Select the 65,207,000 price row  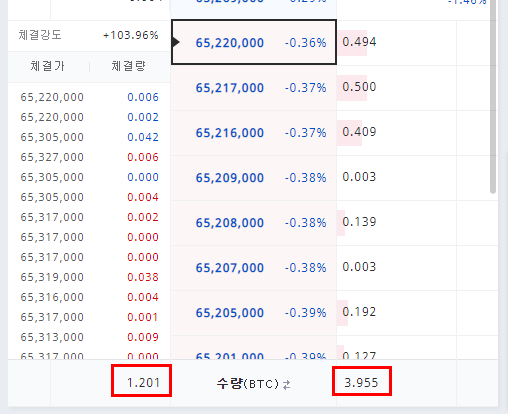click(x=254, y=268)
